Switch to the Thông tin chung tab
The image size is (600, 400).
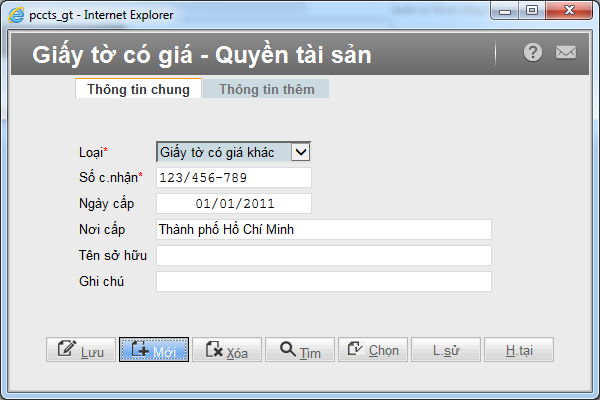point(138,89)
